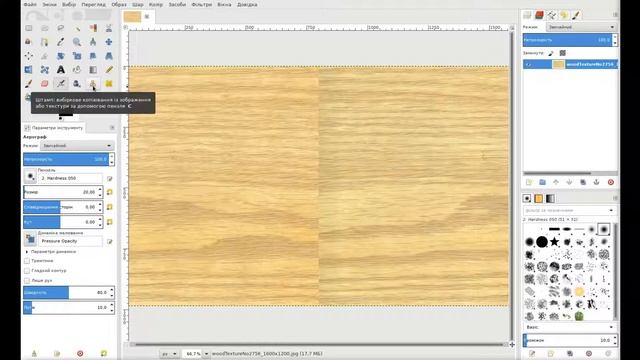The height and width of the screenshot is (360, 640).
Task: Select the Free Select lasso tool
Action: 60,28
